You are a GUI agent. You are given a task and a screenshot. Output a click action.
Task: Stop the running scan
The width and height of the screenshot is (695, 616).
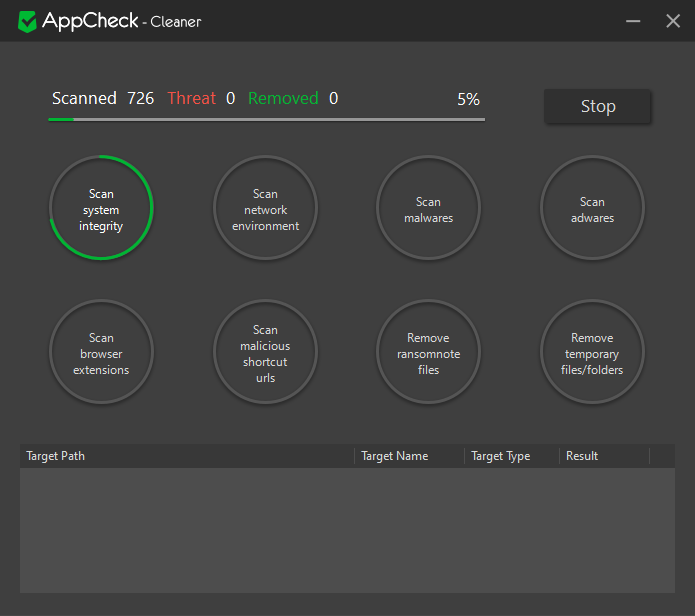(597, 106)
